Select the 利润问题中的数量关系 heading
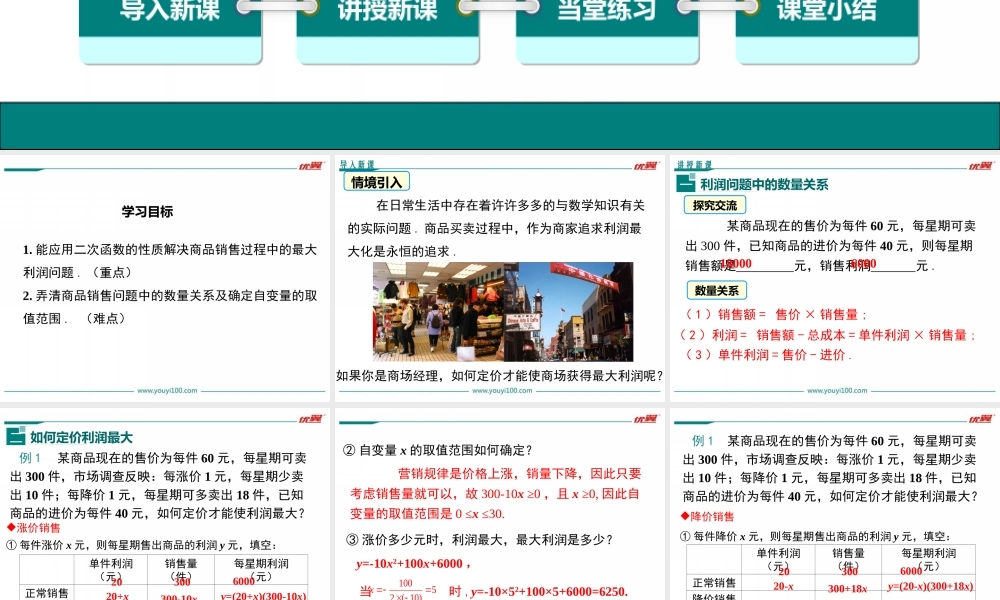 764,184
